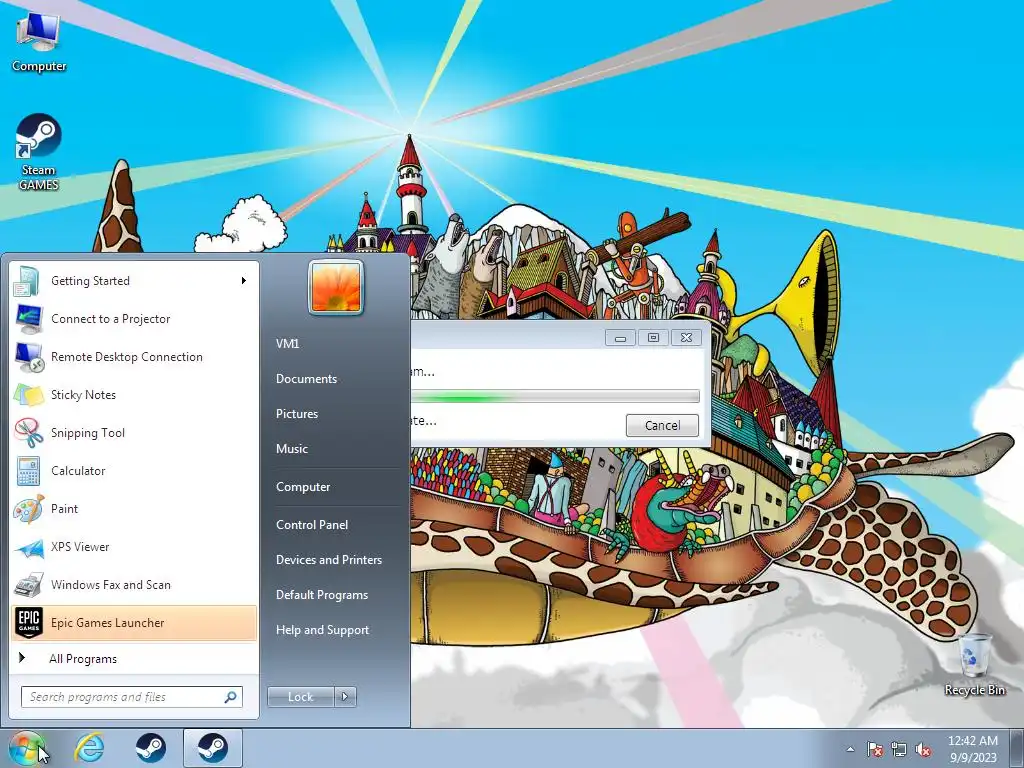
Task: Open the Computer desktop icon
Action: point(39,42)
